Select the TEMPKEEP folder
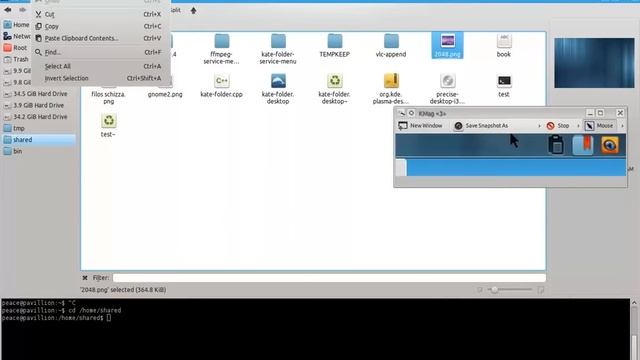The height and width of the screenshot is (360, 640). pos(335,41)
